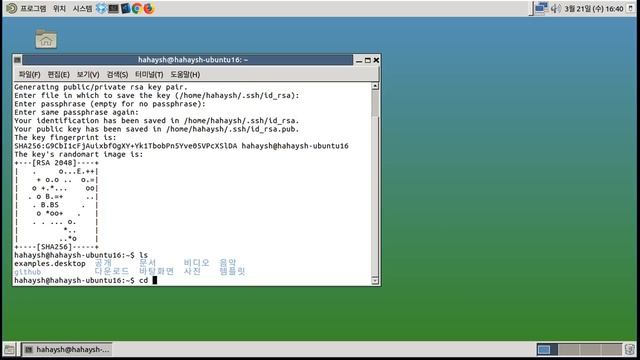This screenshot has width=640, height=360.
Task: Click the SHA256 fingerprint line in the terminal
Action: point(181,146)
